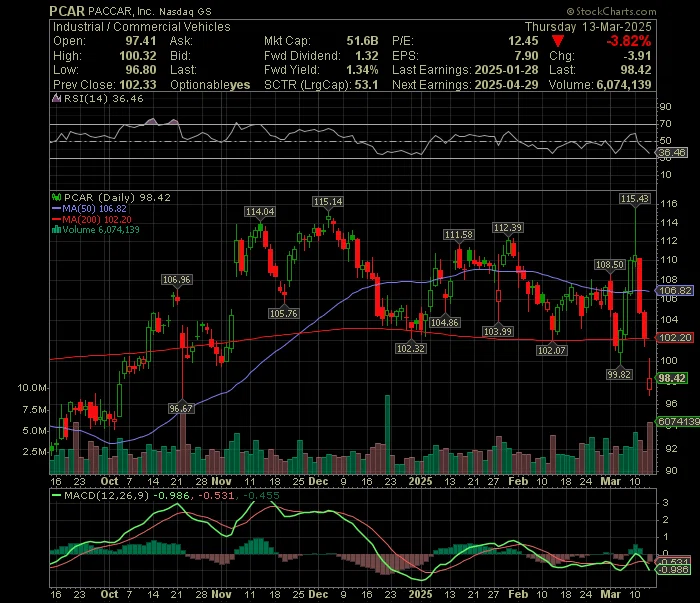The image size is (700, 603).
Task: Click the 104.86 trough price label
Action: coord(445,322)
